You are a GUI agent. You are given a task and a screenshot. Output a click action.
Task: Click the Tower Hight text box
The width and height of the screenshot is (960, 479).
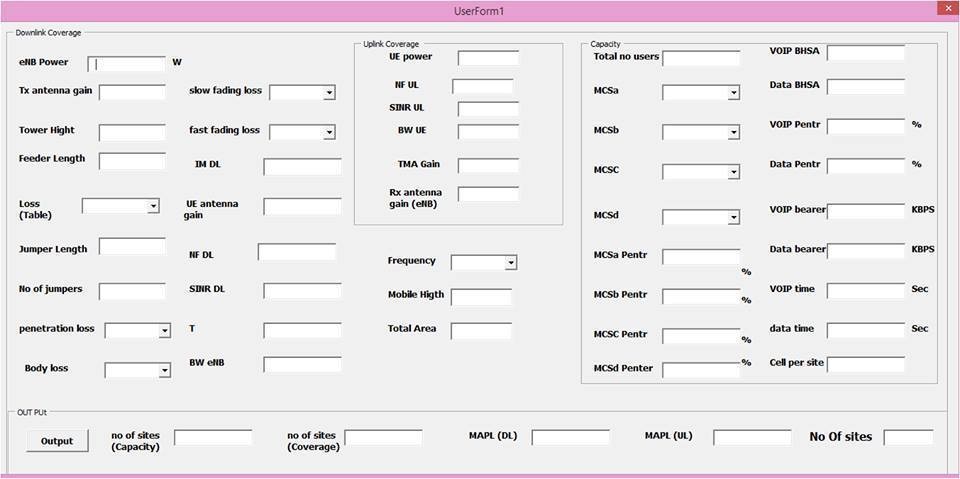pyautogui.click(x=132, y=132)
